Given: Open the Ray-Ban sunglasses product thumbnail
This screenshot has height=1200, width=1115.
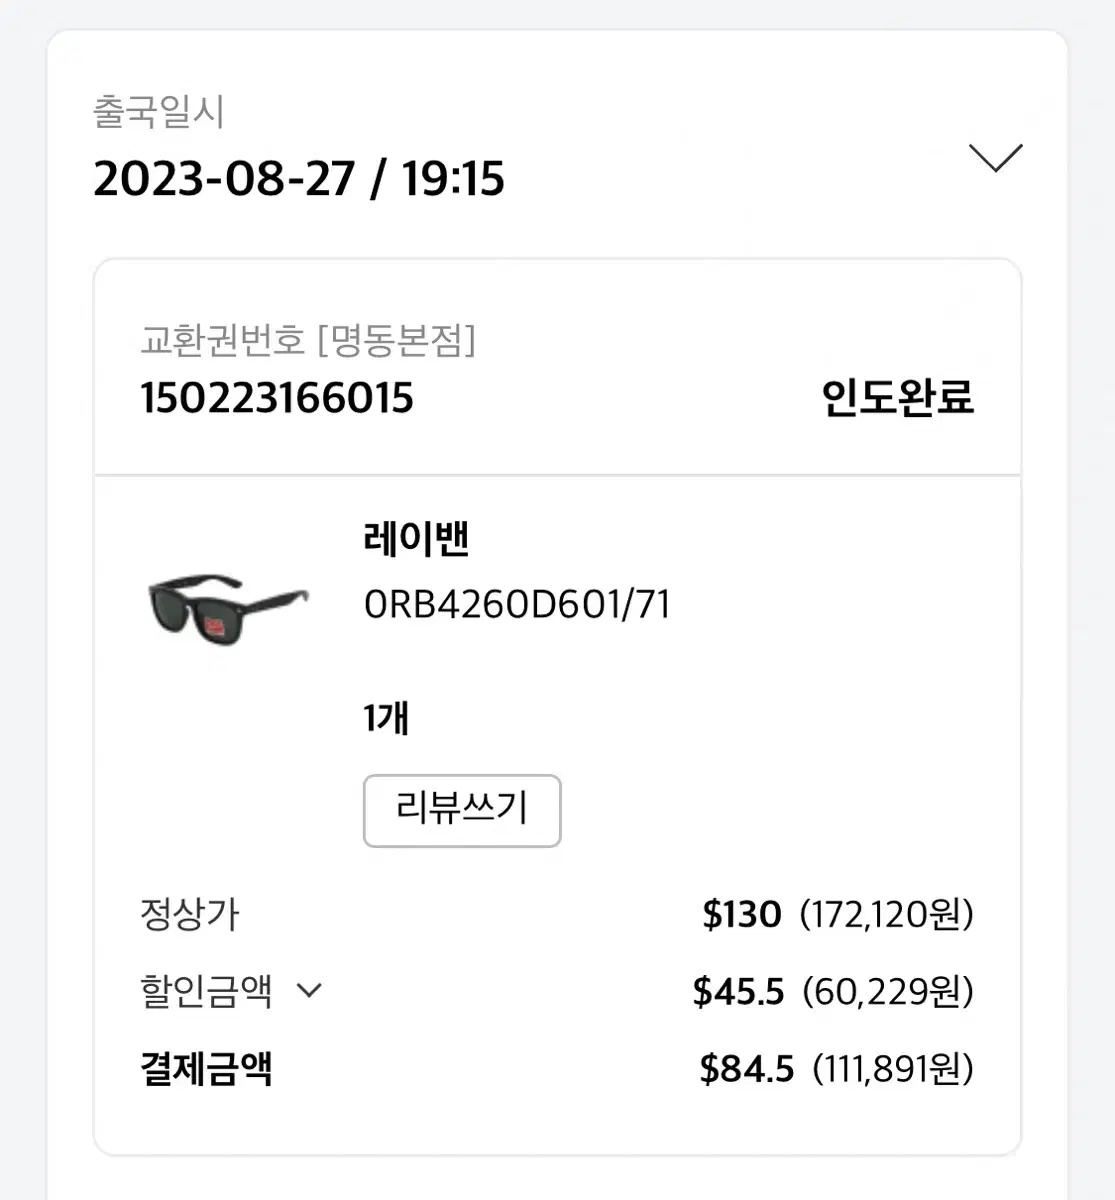Looking at the screenshot, I should coord(228,608).
